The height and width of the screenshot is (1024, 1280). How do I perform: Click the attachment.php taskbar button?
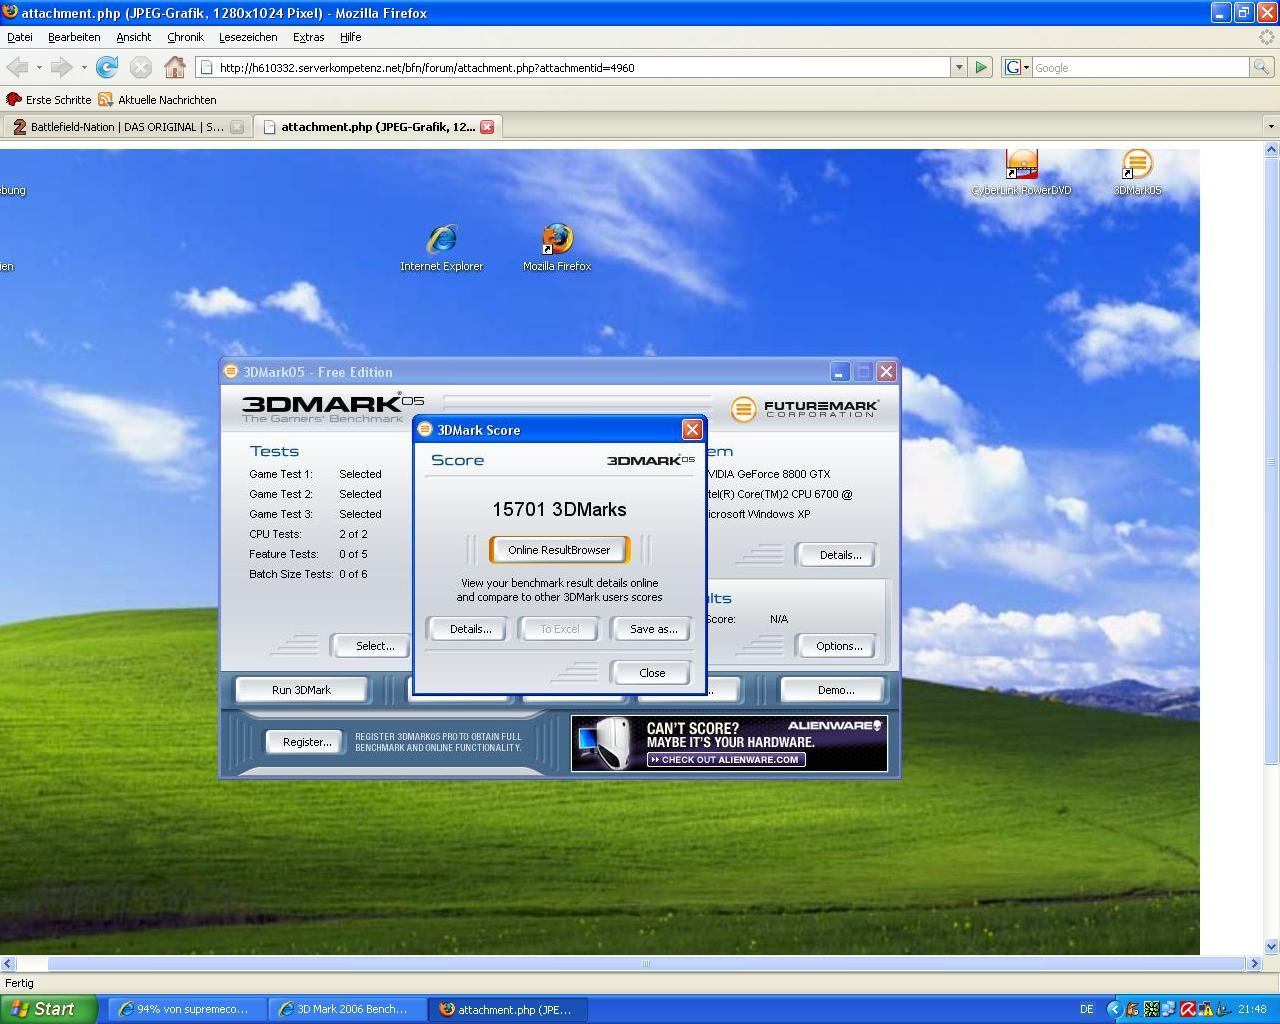click(508, 1009)
